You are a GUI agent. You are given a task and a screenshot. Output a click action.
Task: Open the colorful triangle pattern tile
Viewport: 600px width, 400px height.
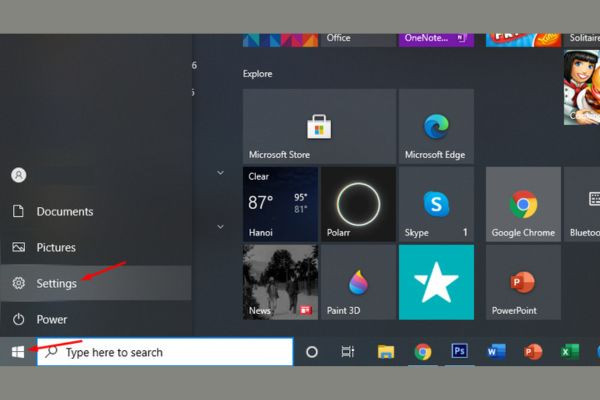tap(280, 40)
